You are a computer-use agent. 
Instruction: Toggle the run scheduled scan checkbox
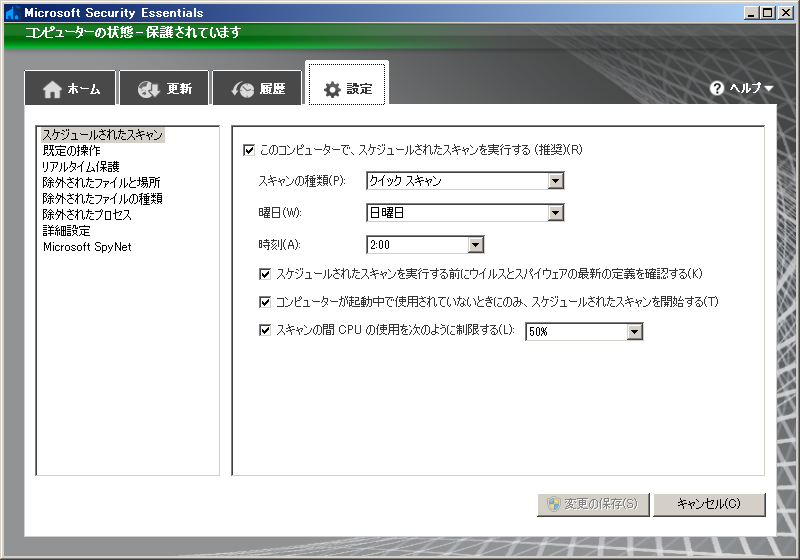[249, 150]
